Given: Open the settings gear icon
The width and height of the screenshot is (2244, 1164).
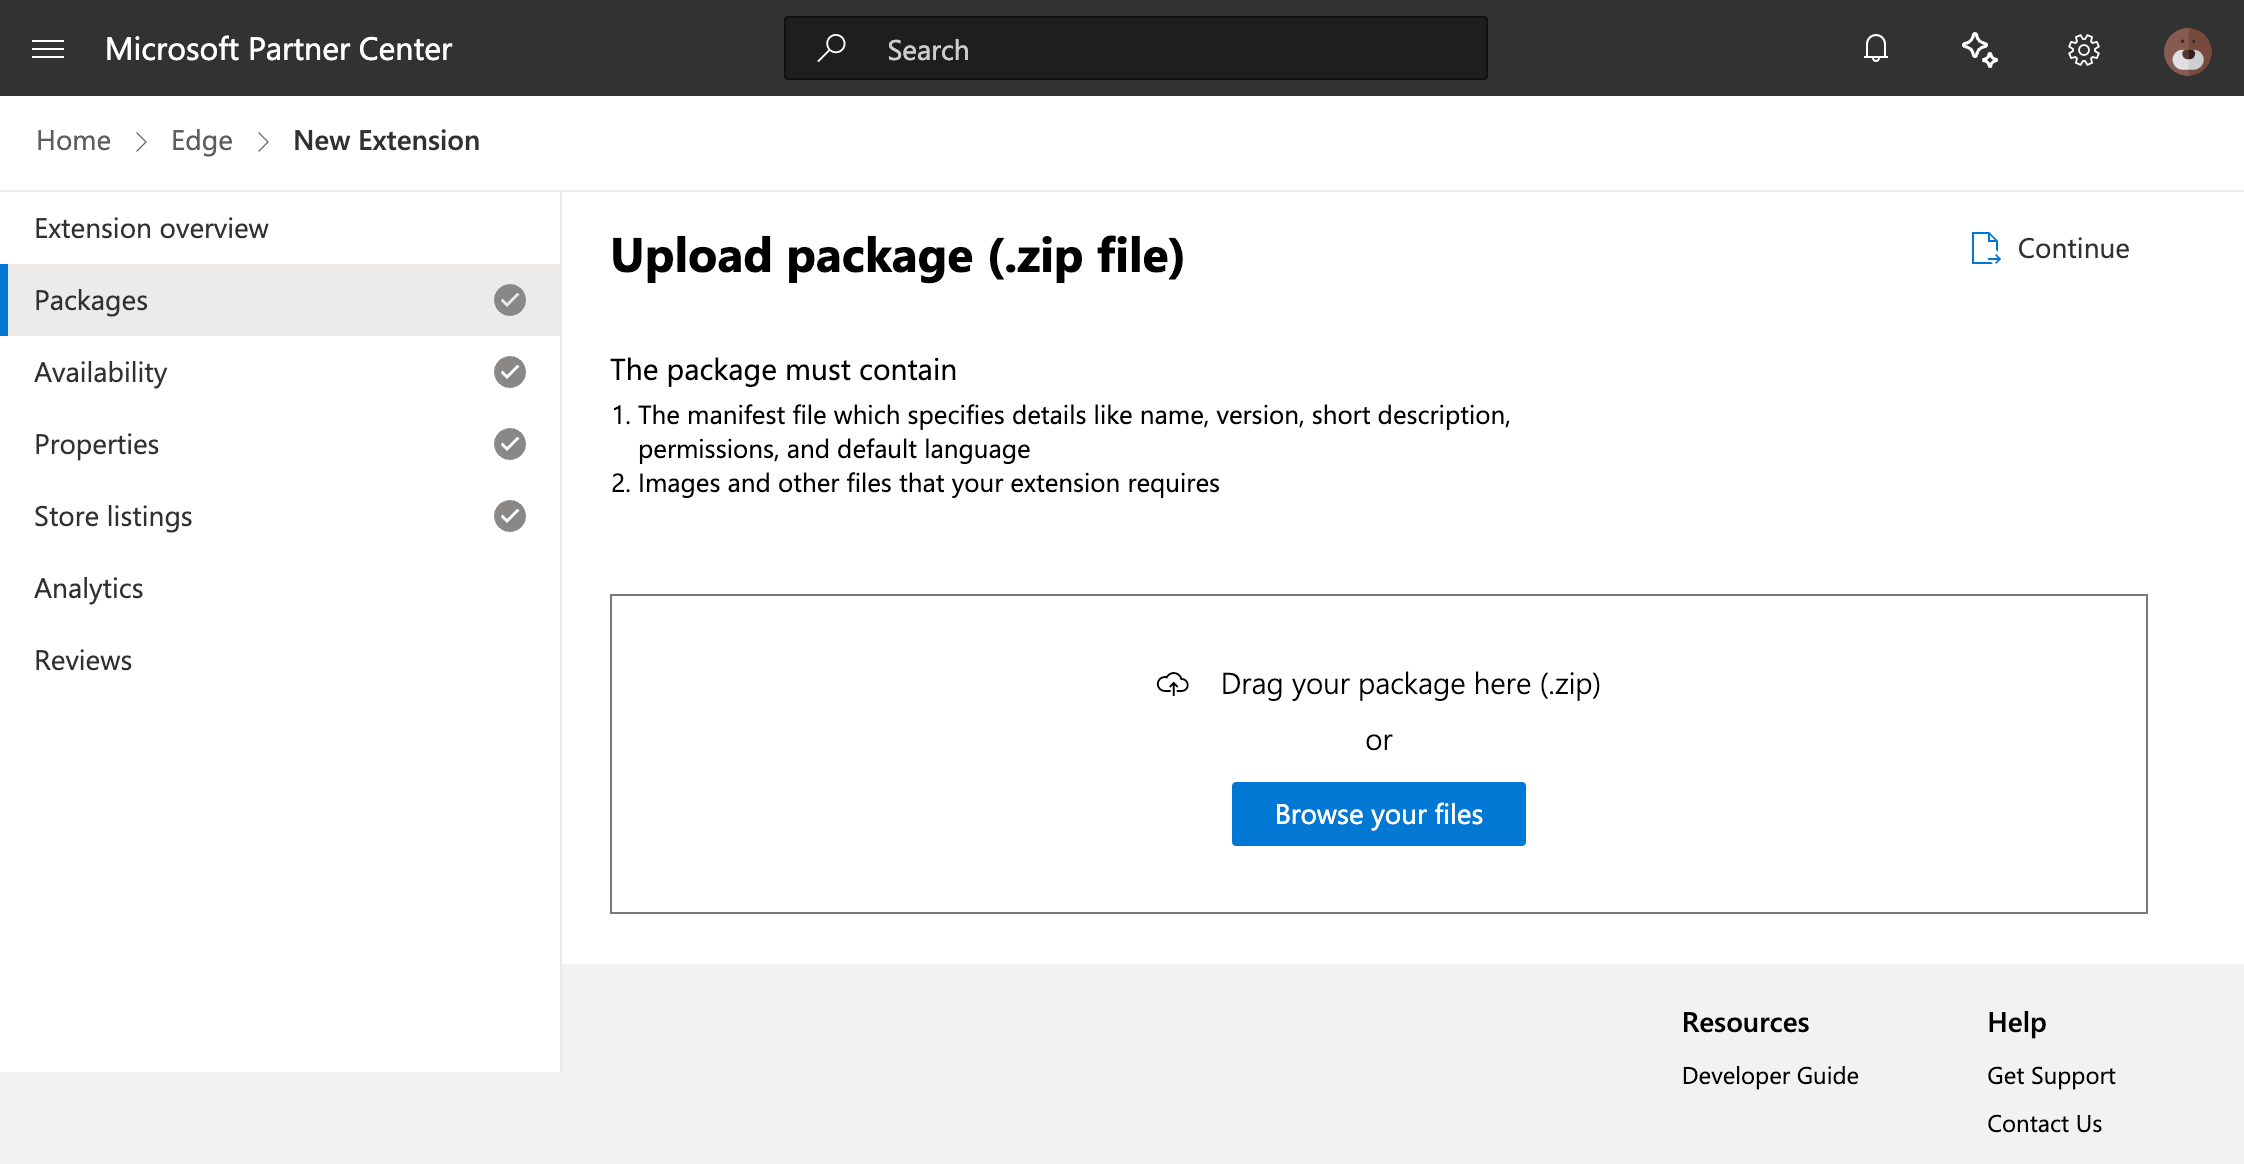Looking at the screenshot, I should pos(2084,50).
